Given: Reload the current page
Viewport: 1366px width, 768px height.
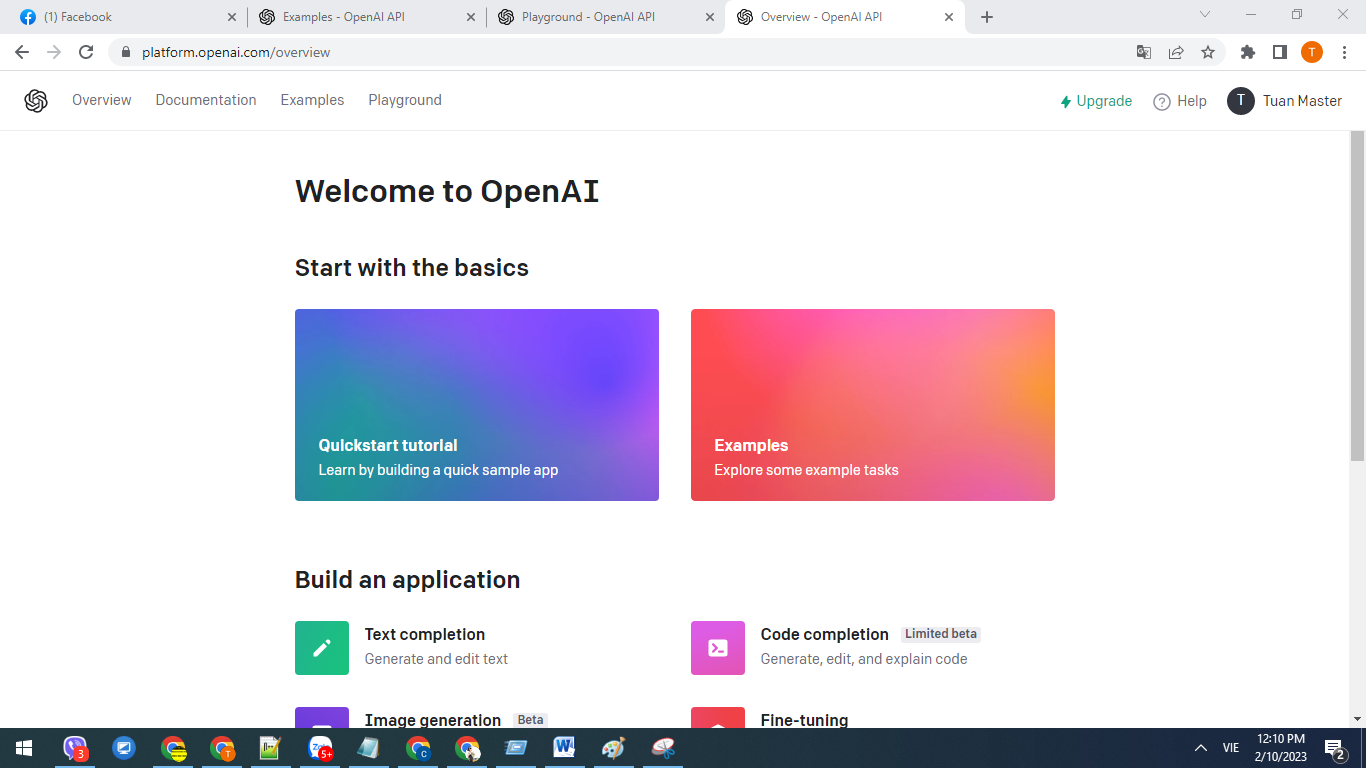Looking at the screenshot, I should pos(86,52).
